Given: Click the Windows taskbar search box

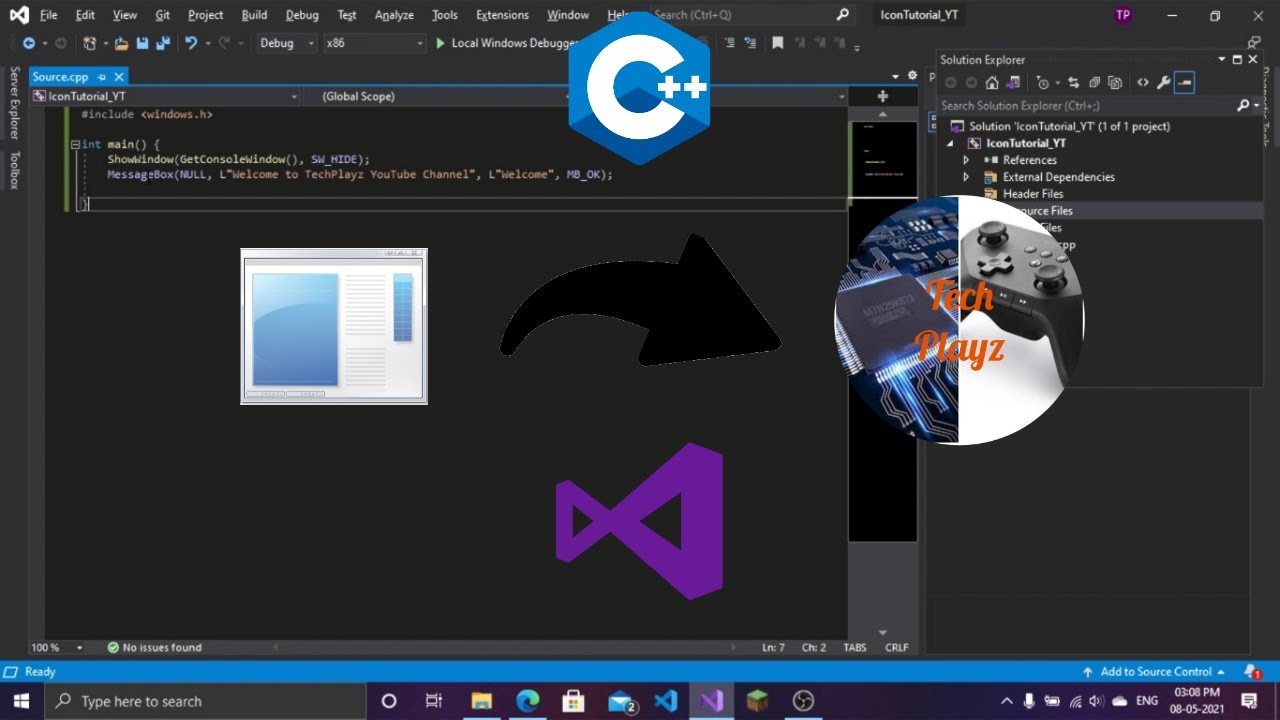Looking at the screenshot, I should point(207,701).
